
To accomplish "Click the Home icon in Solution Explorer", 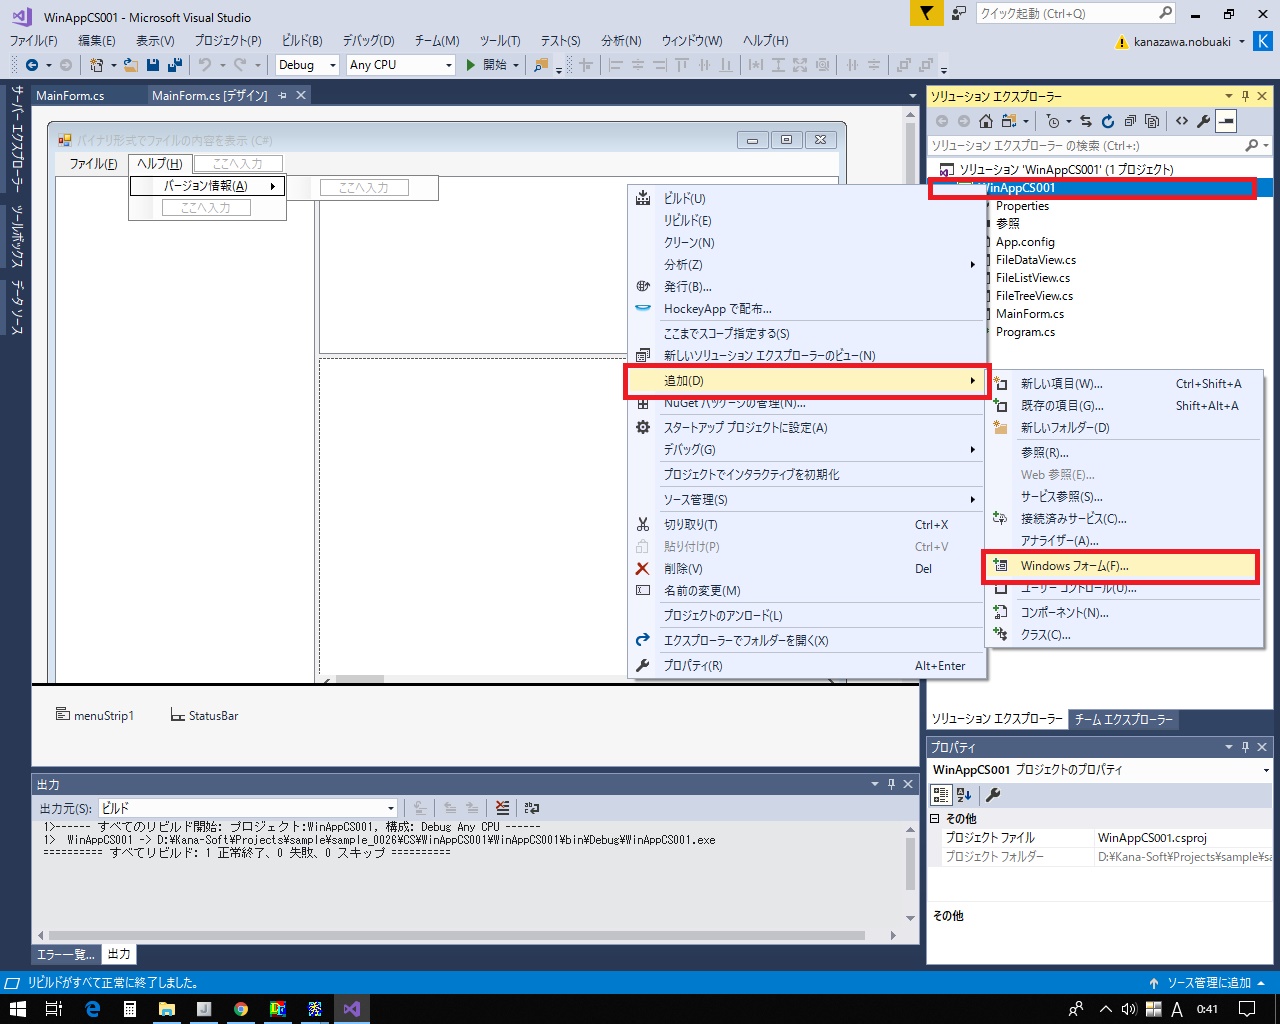I will pyautogui.click(x=986, y=121).
